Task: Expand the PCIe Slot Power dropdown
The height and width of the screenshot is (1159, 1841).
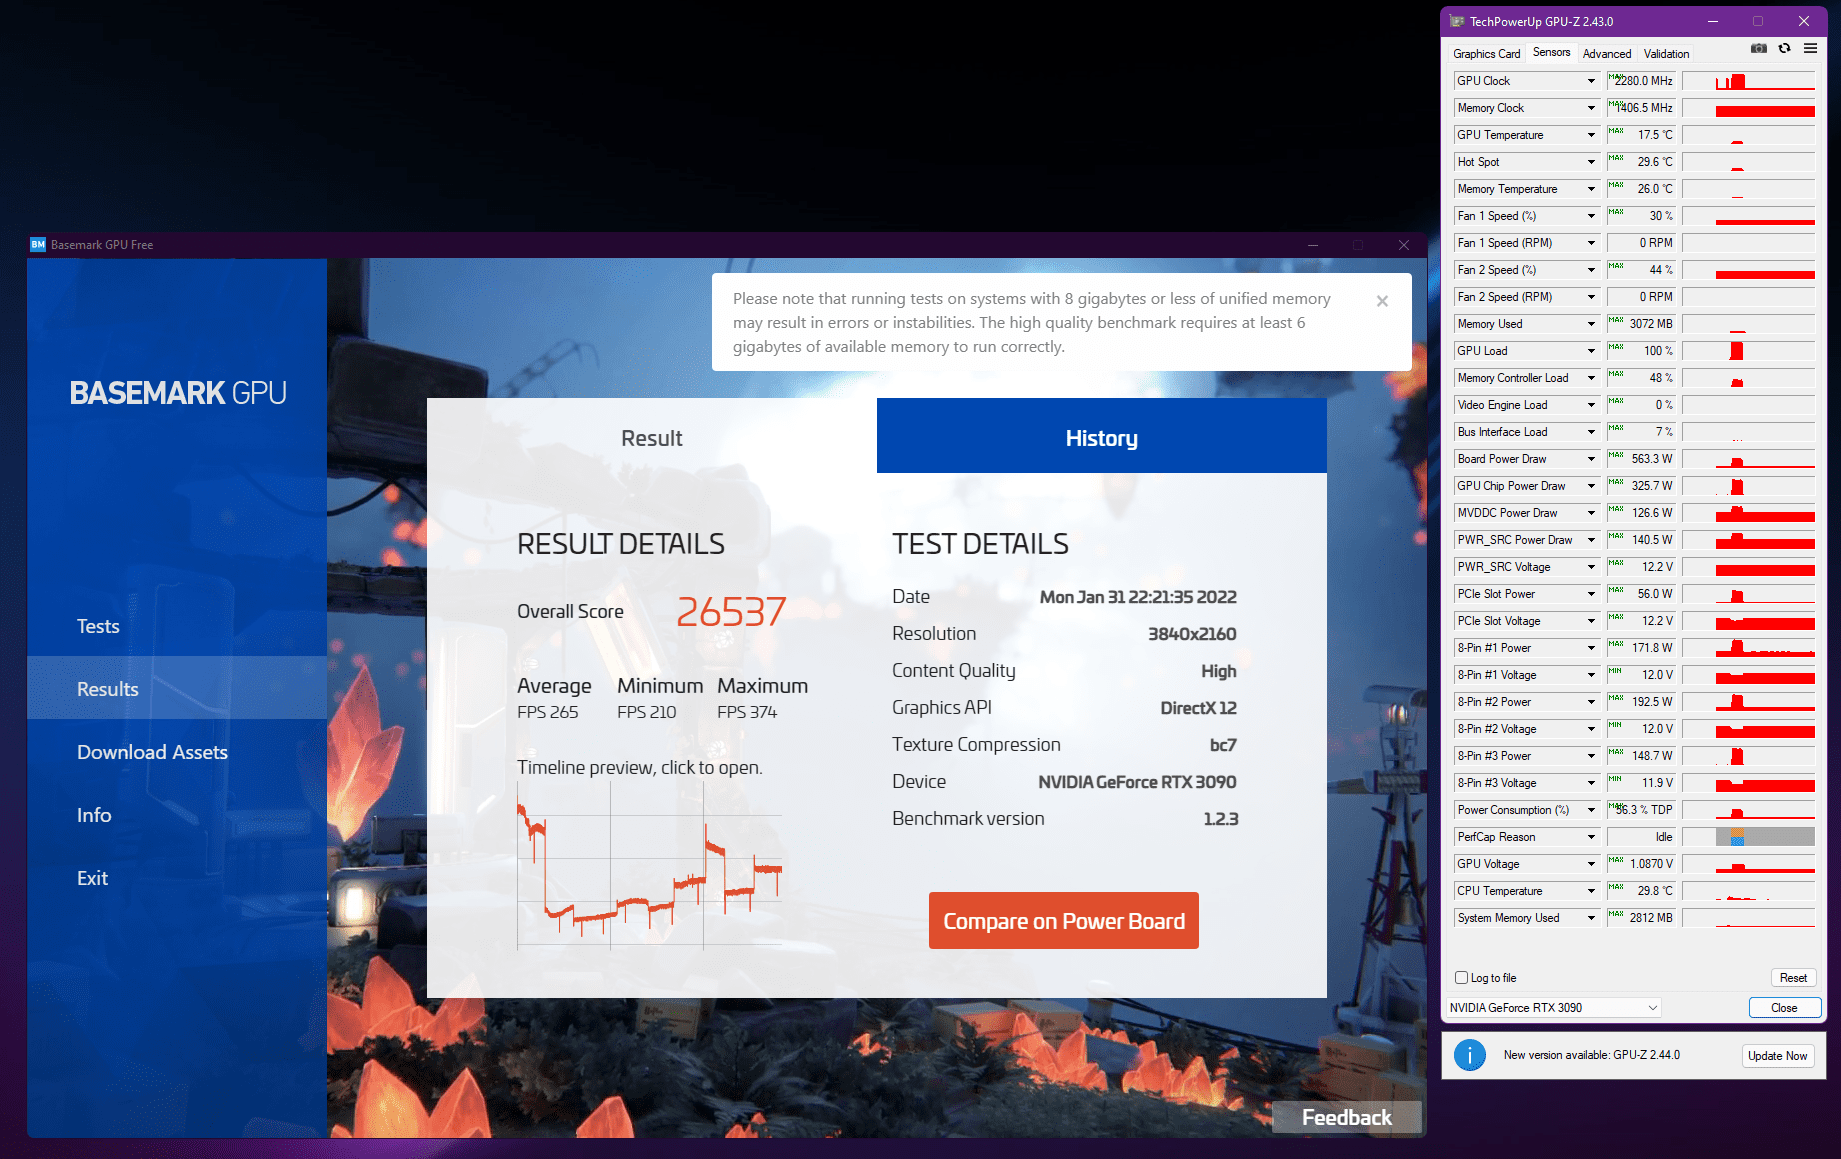Action: pyautogui.click(x=1591, y=594)
